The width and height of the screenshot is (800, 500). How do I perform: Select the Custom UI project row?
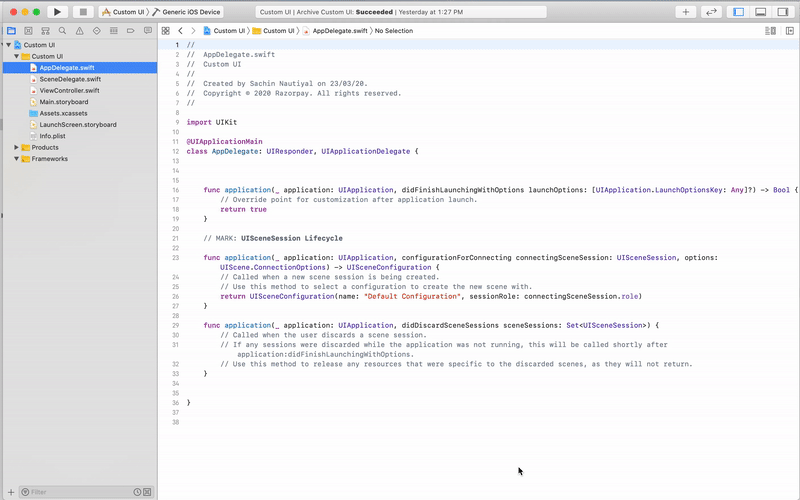80,45
